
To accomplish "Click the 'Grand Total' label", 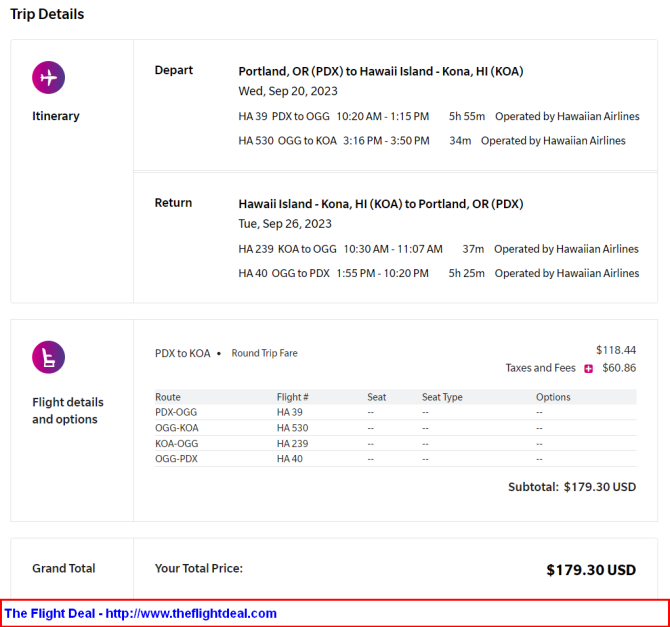I will [64, 568].
